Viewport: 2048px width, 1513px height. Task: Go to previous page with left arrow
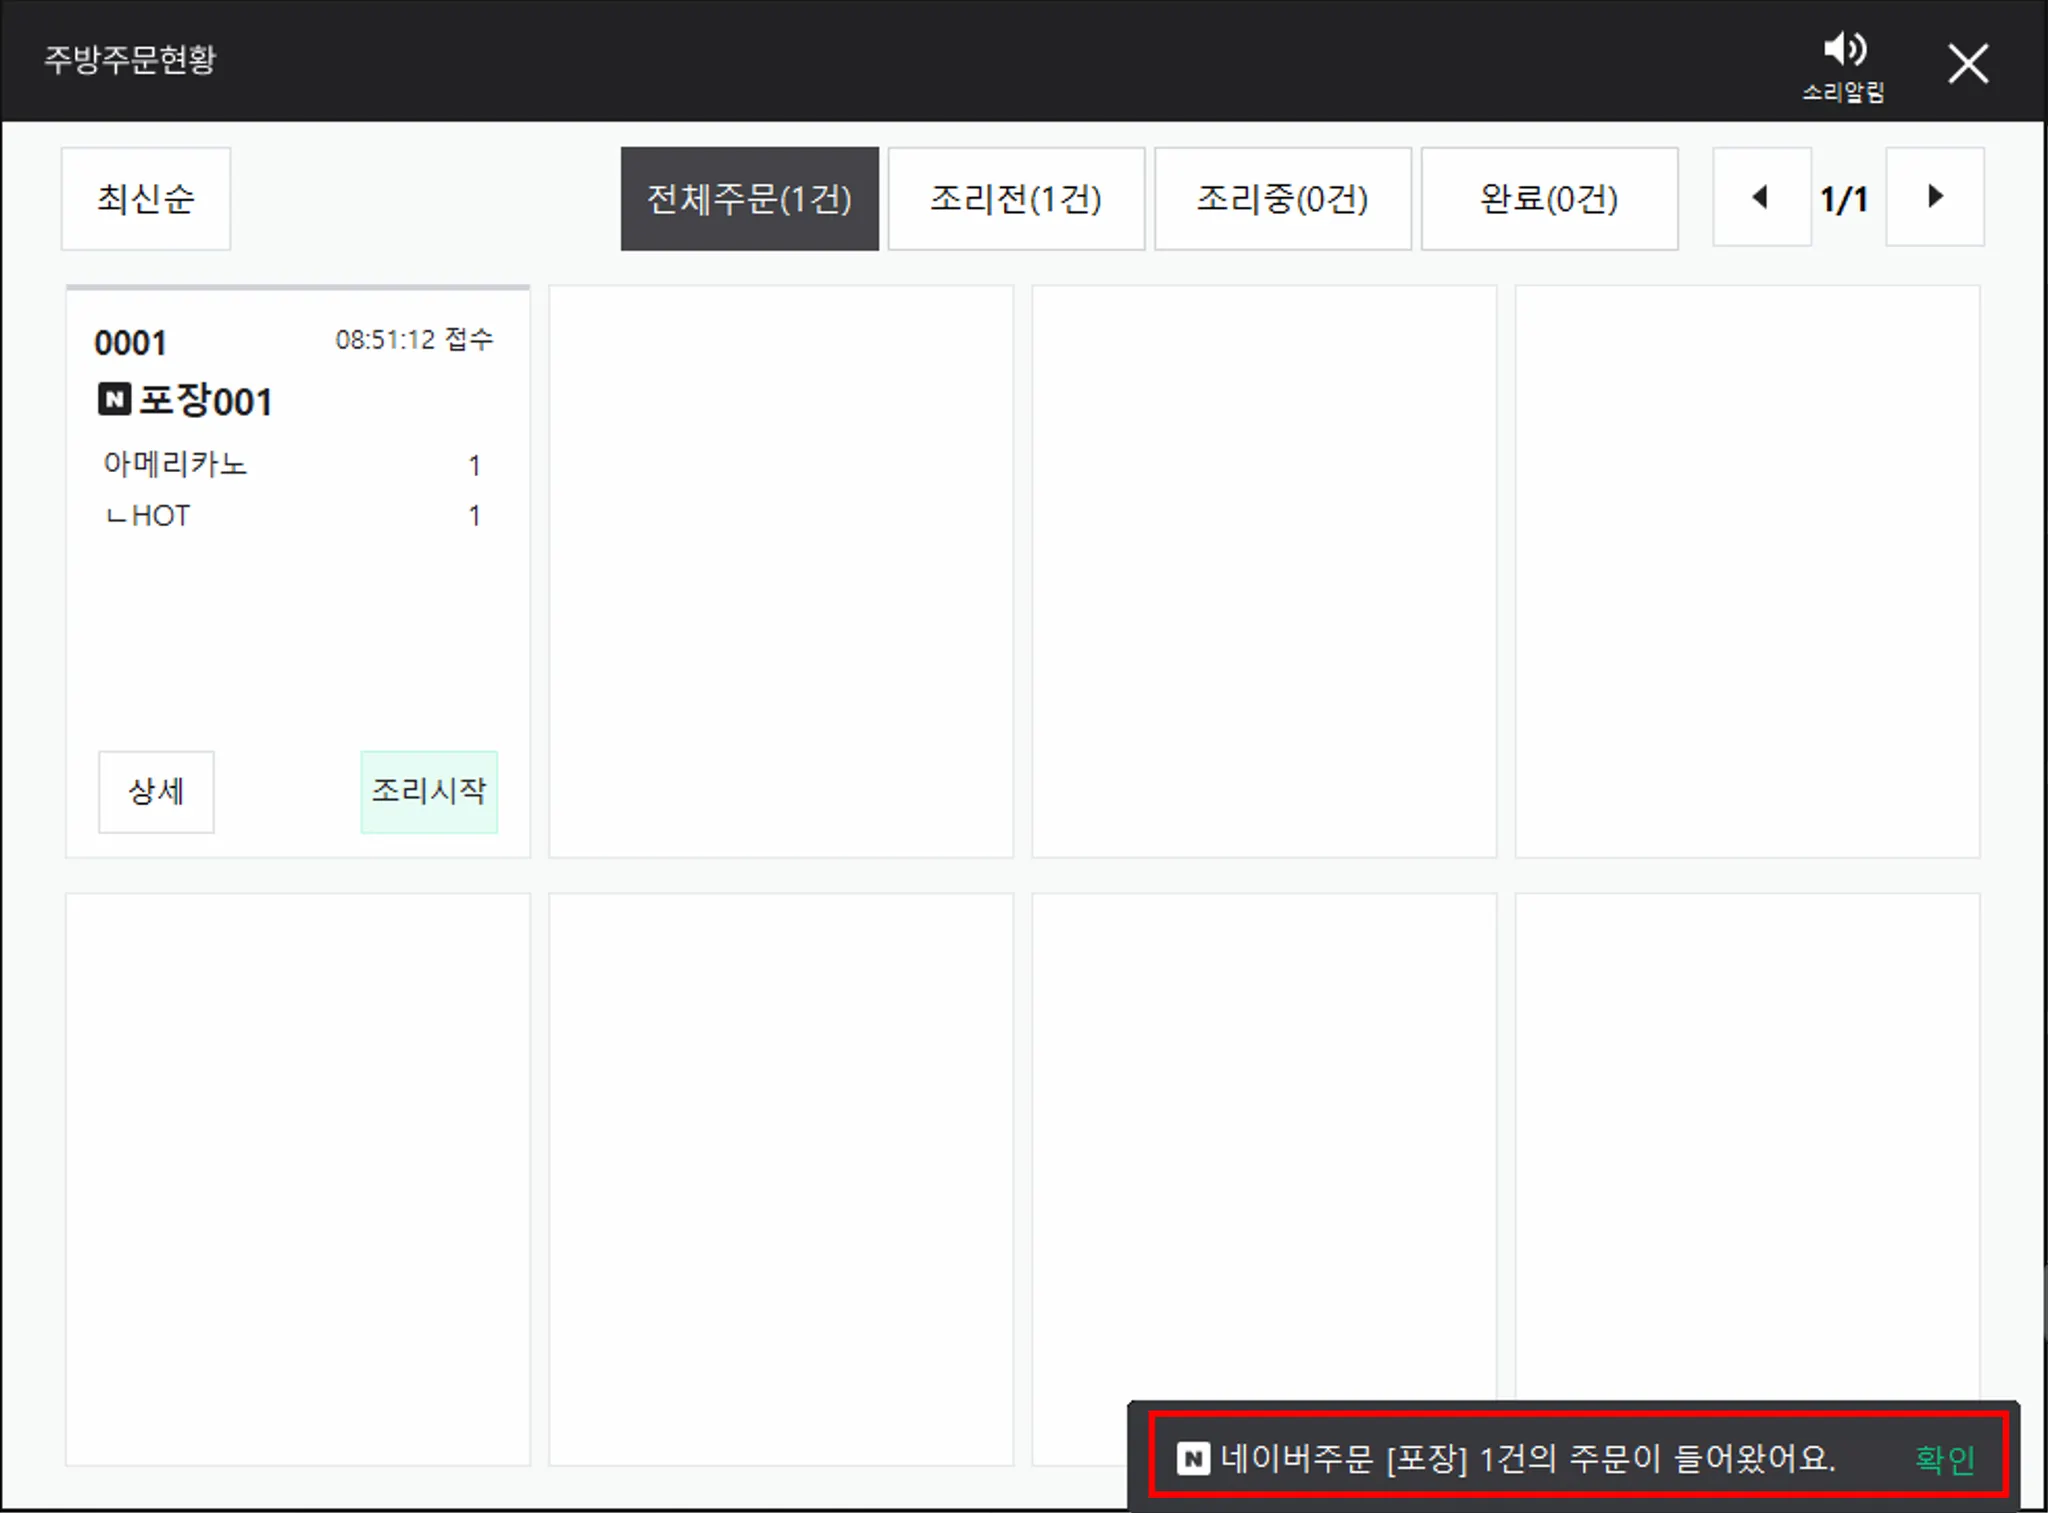[1761, 197]
